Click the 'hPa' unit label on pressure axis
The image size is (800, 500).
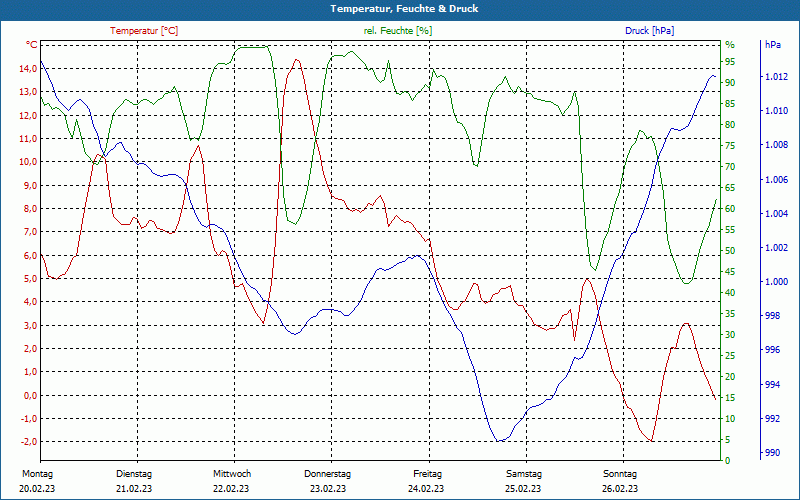point(773,45)
